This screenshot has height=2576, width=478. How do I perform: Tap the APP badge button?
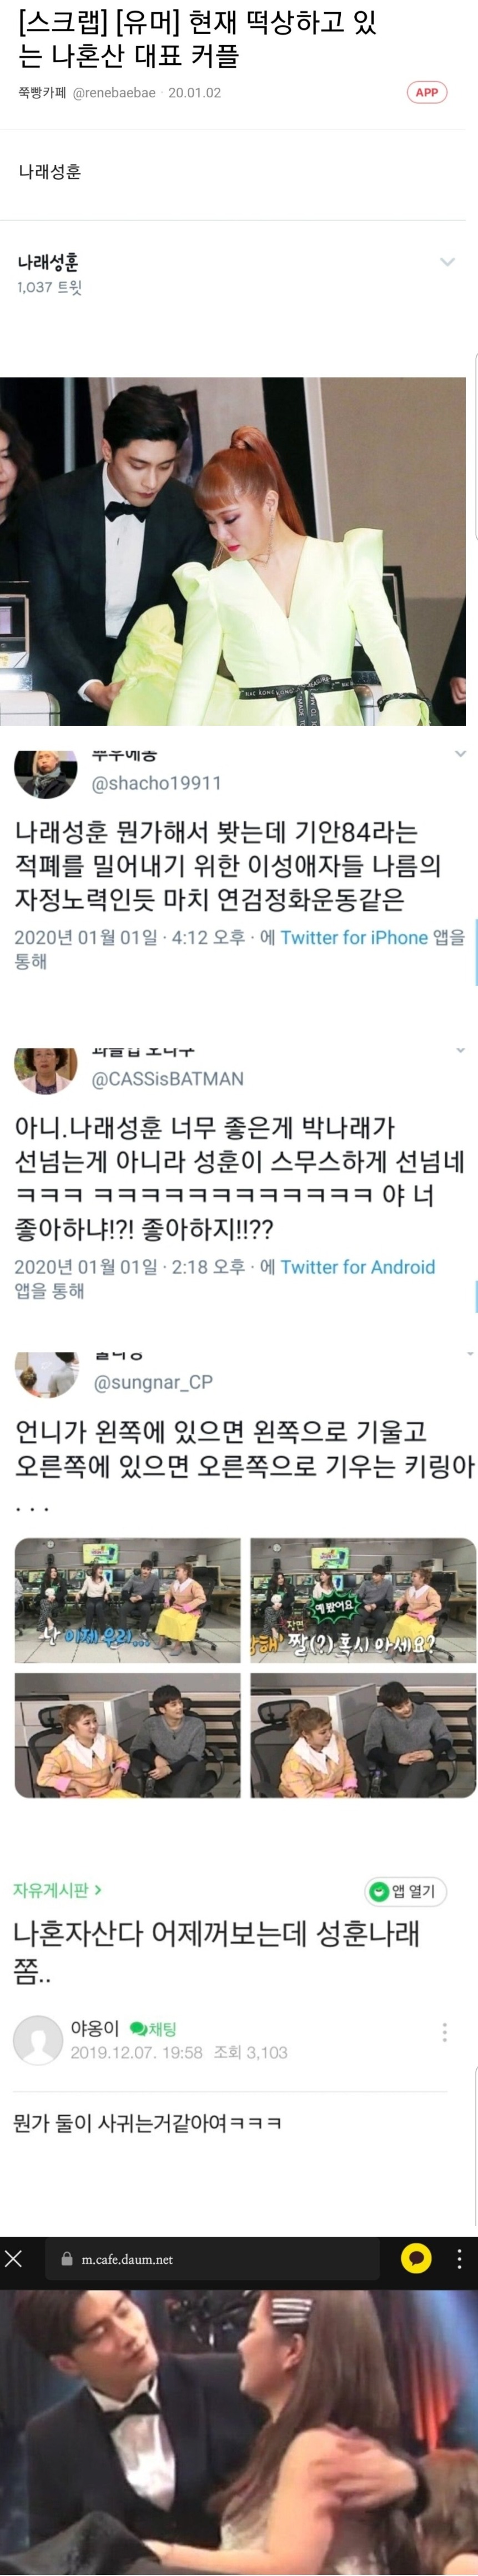coord(426,92)
